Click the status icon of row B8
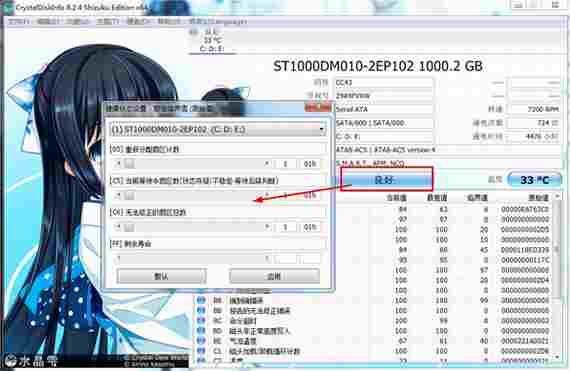 tap(201, 301)
